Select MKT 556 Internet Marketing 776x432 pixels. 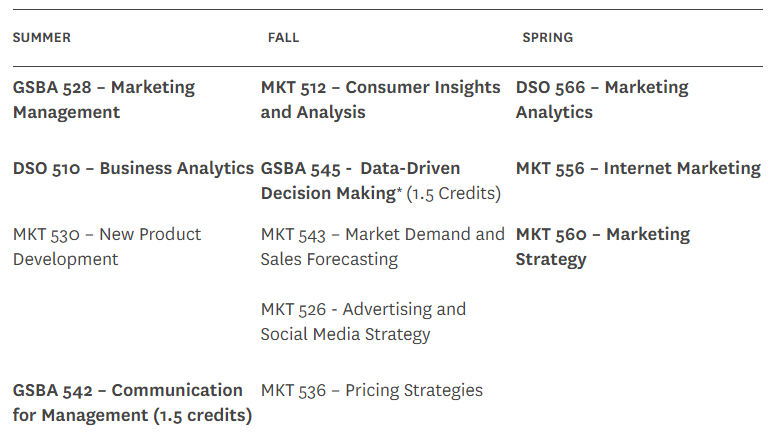638,168
